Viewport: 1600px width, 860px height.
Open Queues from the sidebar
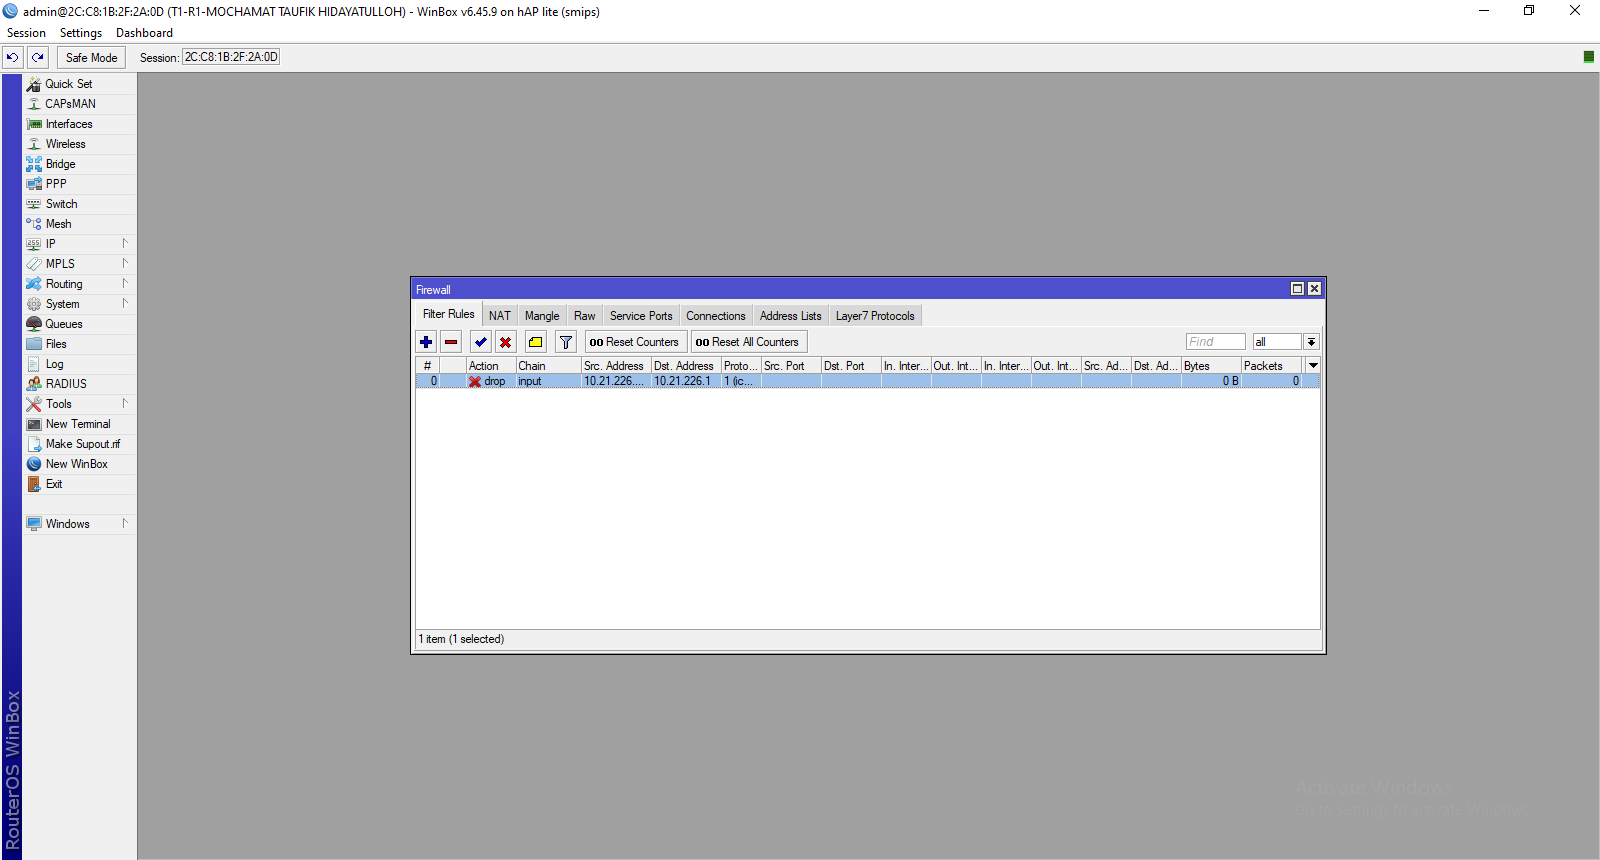(80, 324)
